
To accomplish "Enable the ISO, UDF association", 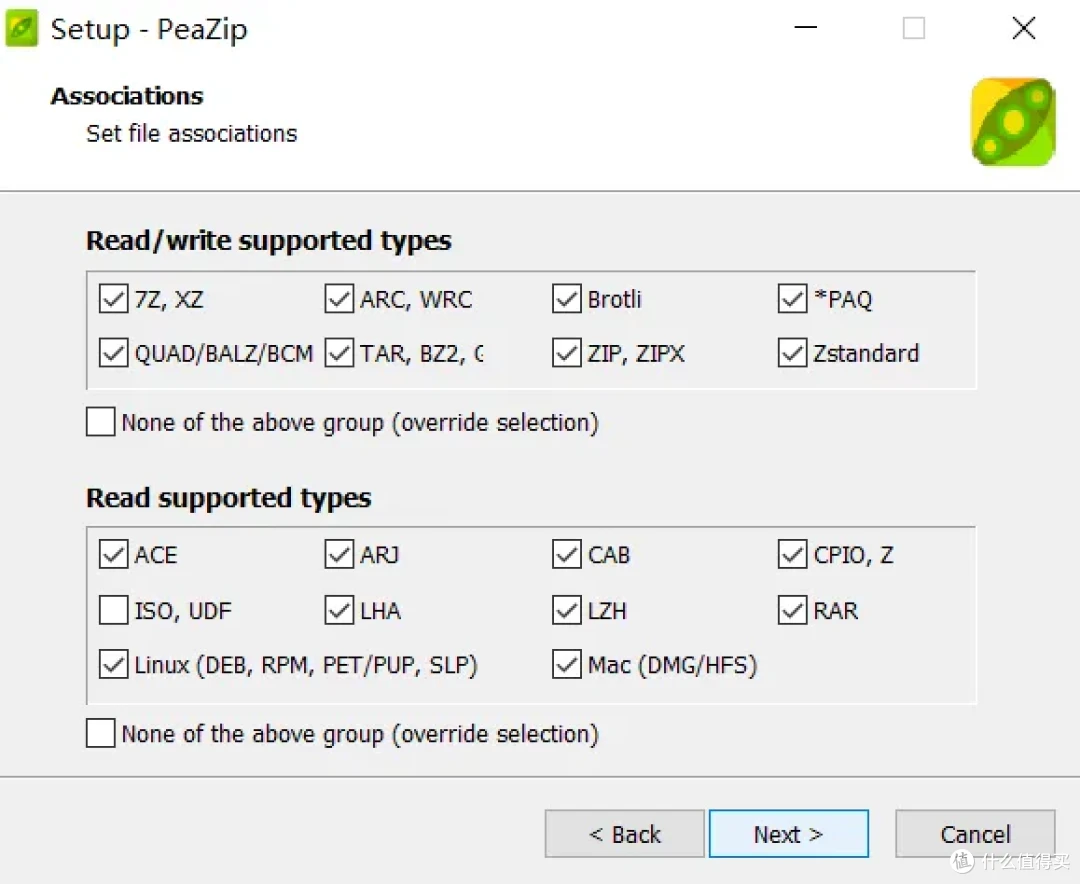I will tap(114, 610).
